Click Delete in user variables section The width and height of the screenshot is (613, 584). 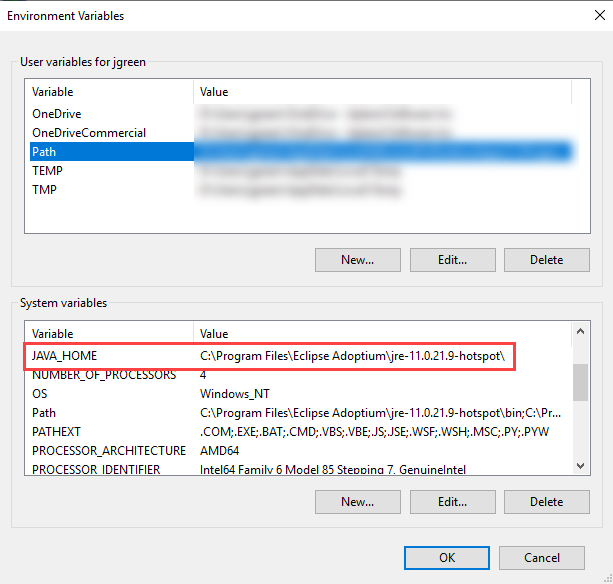(x=546, y=260)
